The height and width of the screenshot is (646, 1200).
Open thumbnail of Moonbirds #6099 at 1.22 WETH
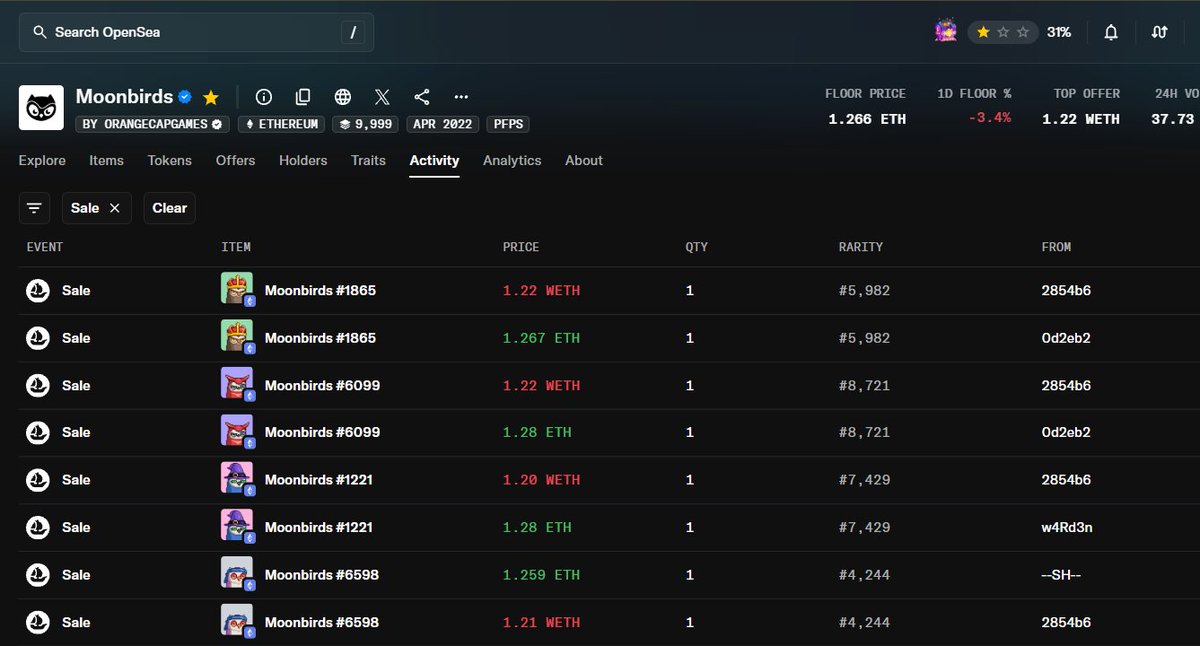point(238,385)
